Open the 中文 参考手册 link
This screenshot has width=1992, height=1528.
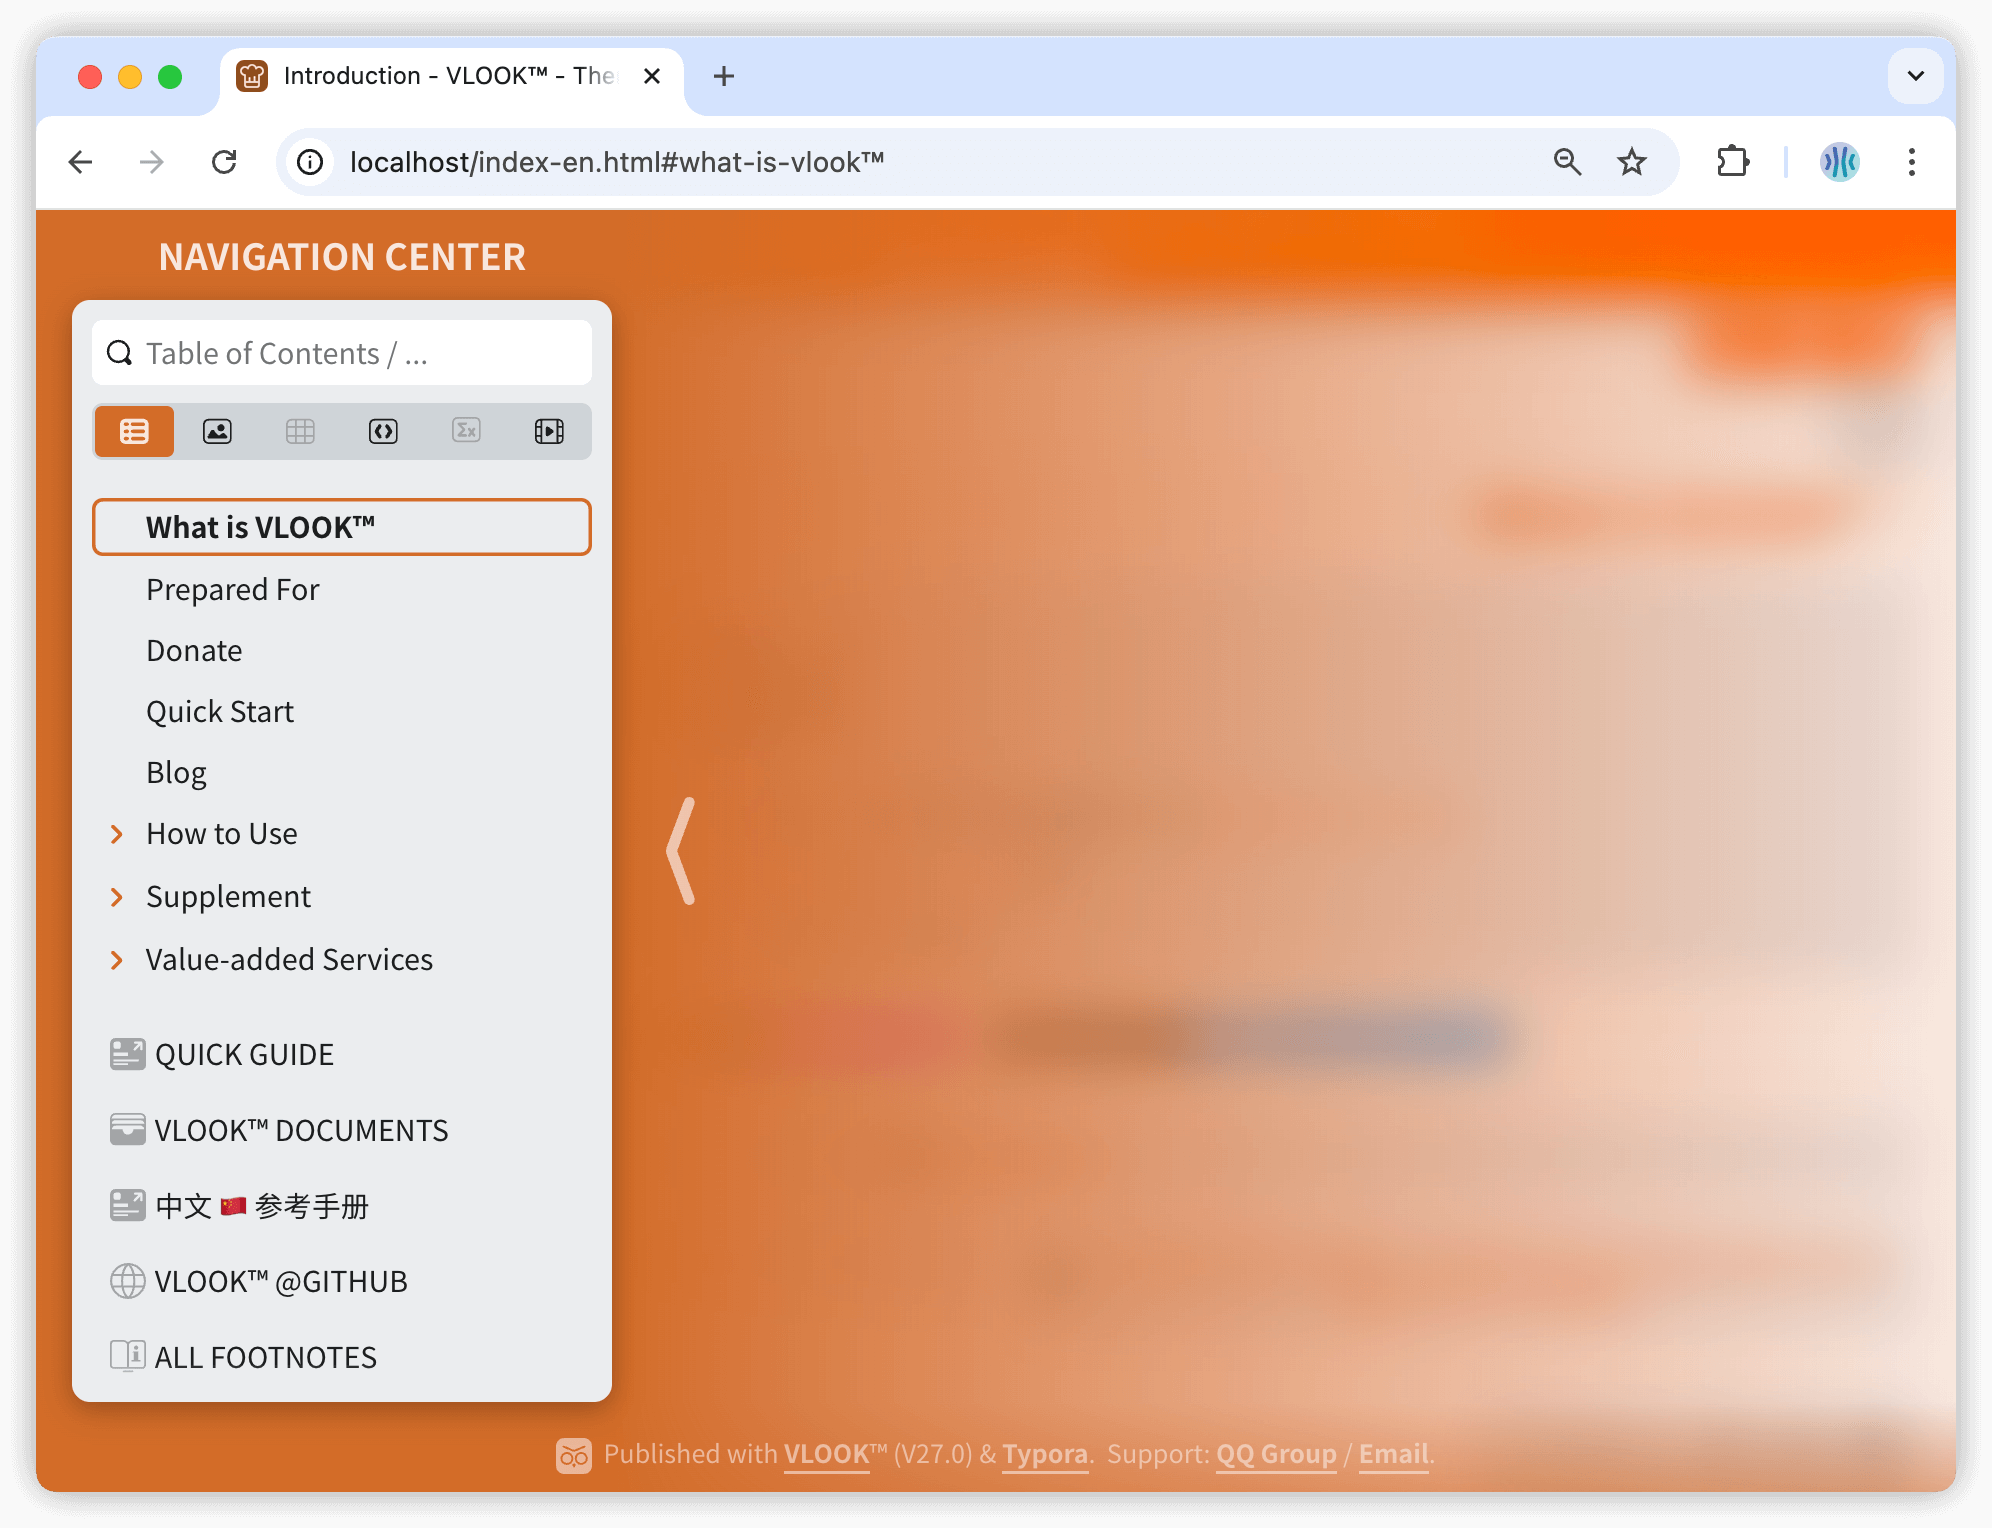[262, 1206]
